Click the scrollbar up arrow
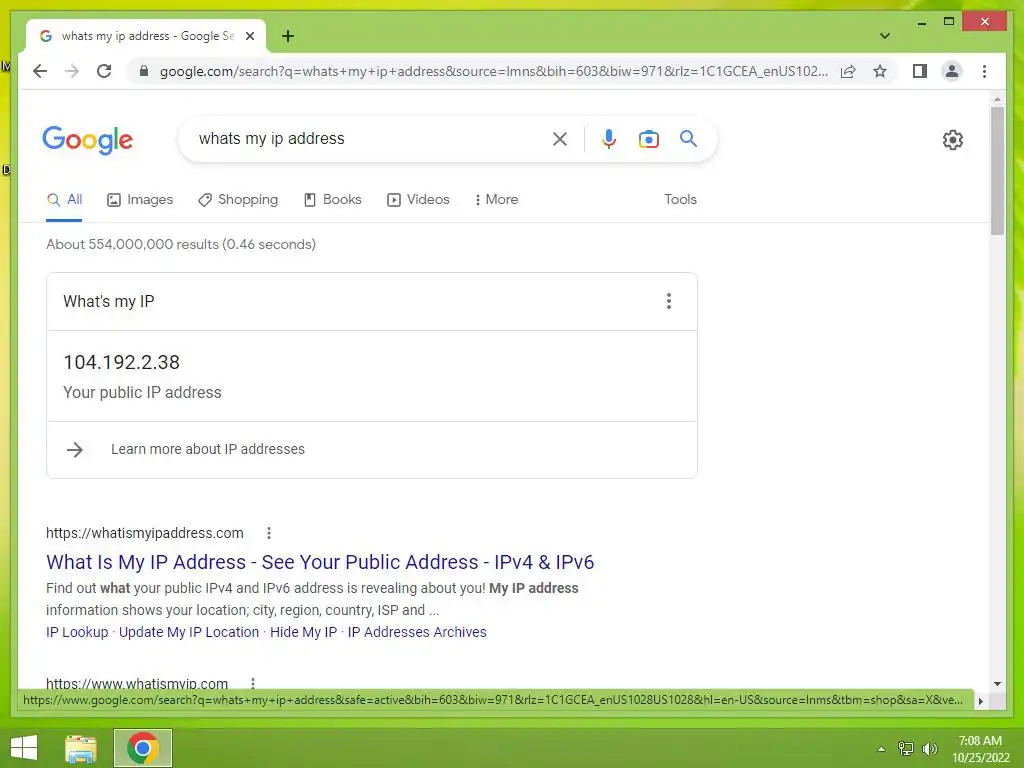The width and height of the screenshot is (1024, 768). tap(997, 99)
